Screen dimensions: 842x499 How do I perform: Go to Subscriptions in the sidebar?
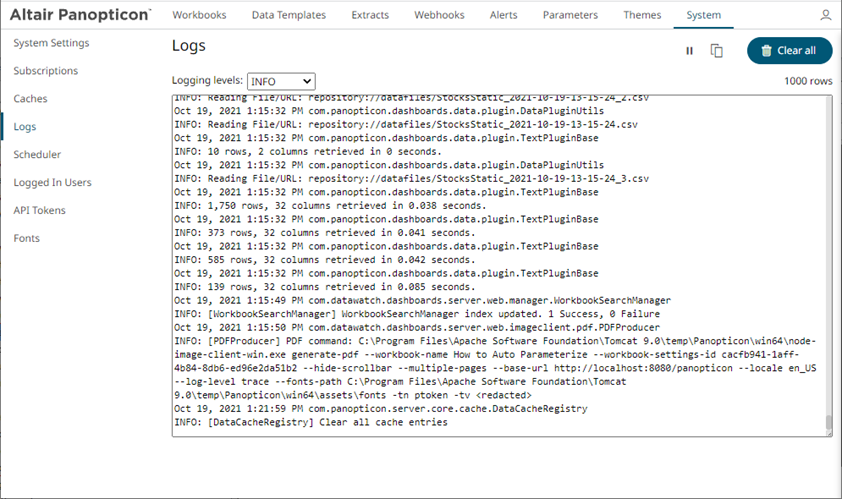[45, 71]
